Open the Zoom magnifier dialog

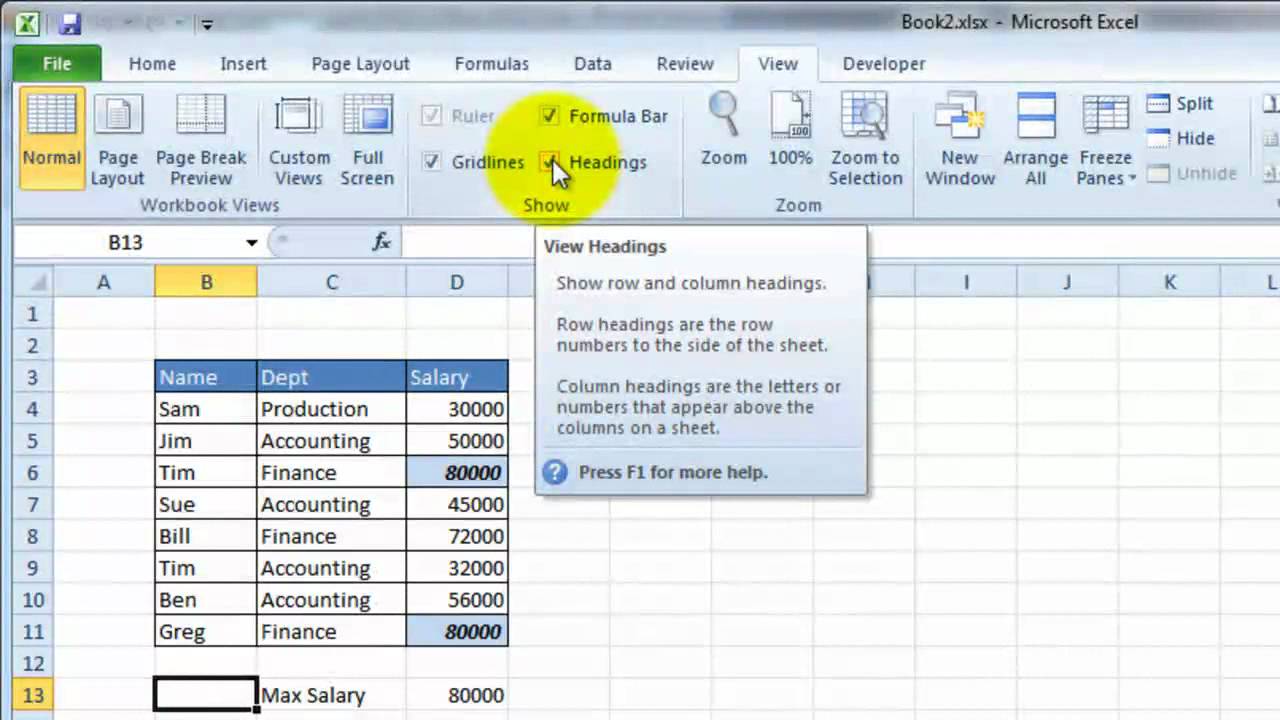click(x=724, y=130)
